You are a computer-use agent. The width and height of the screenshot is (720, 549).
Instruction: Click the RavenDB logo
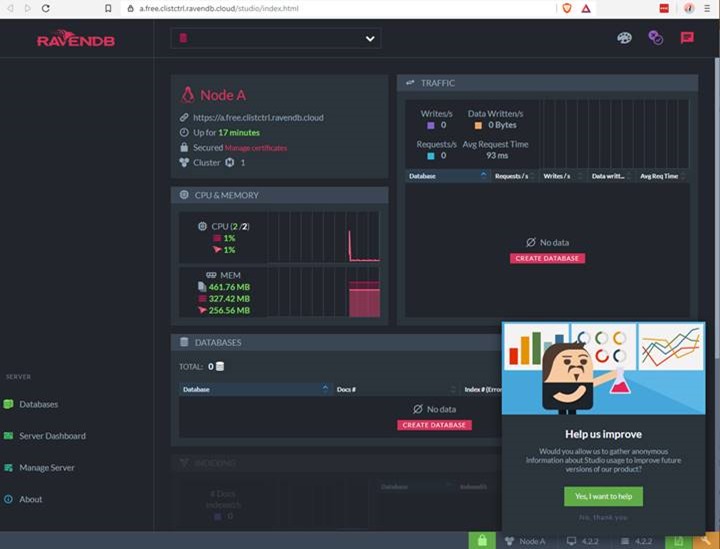[x=76, y=39]
